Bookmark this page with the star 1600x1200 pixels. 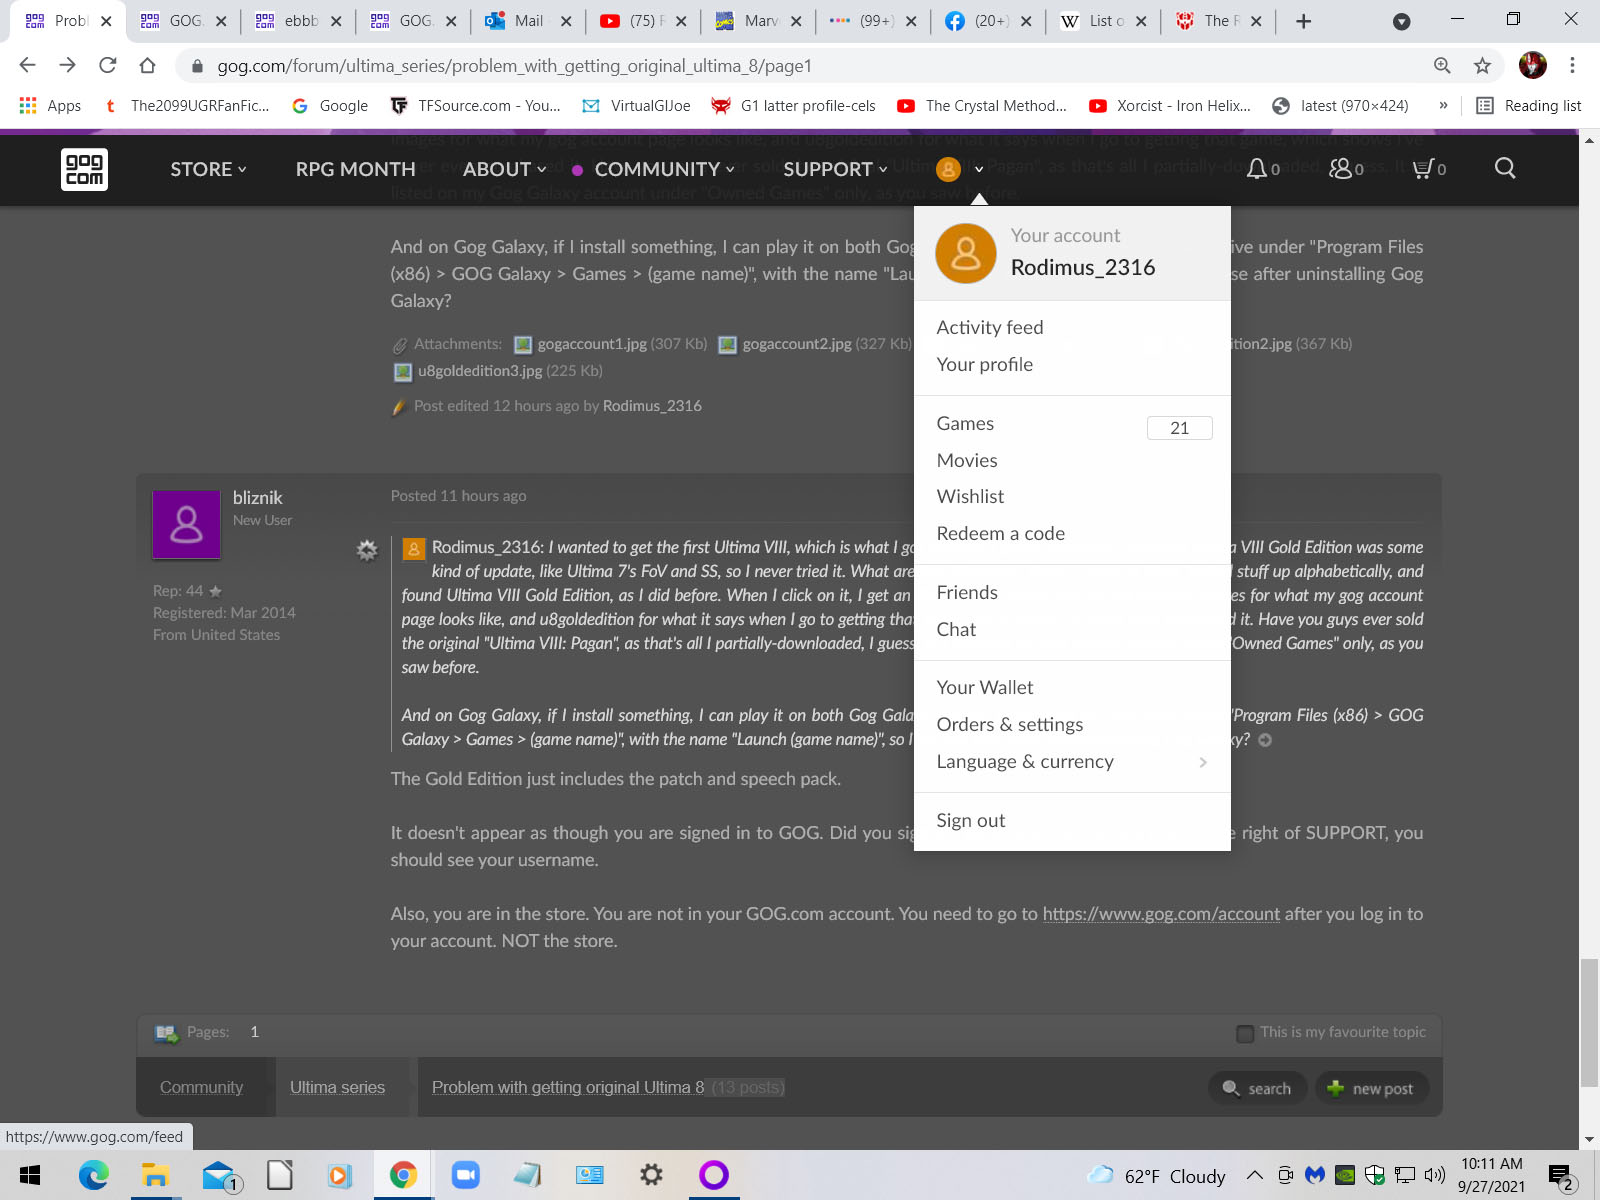(1482, 65)
